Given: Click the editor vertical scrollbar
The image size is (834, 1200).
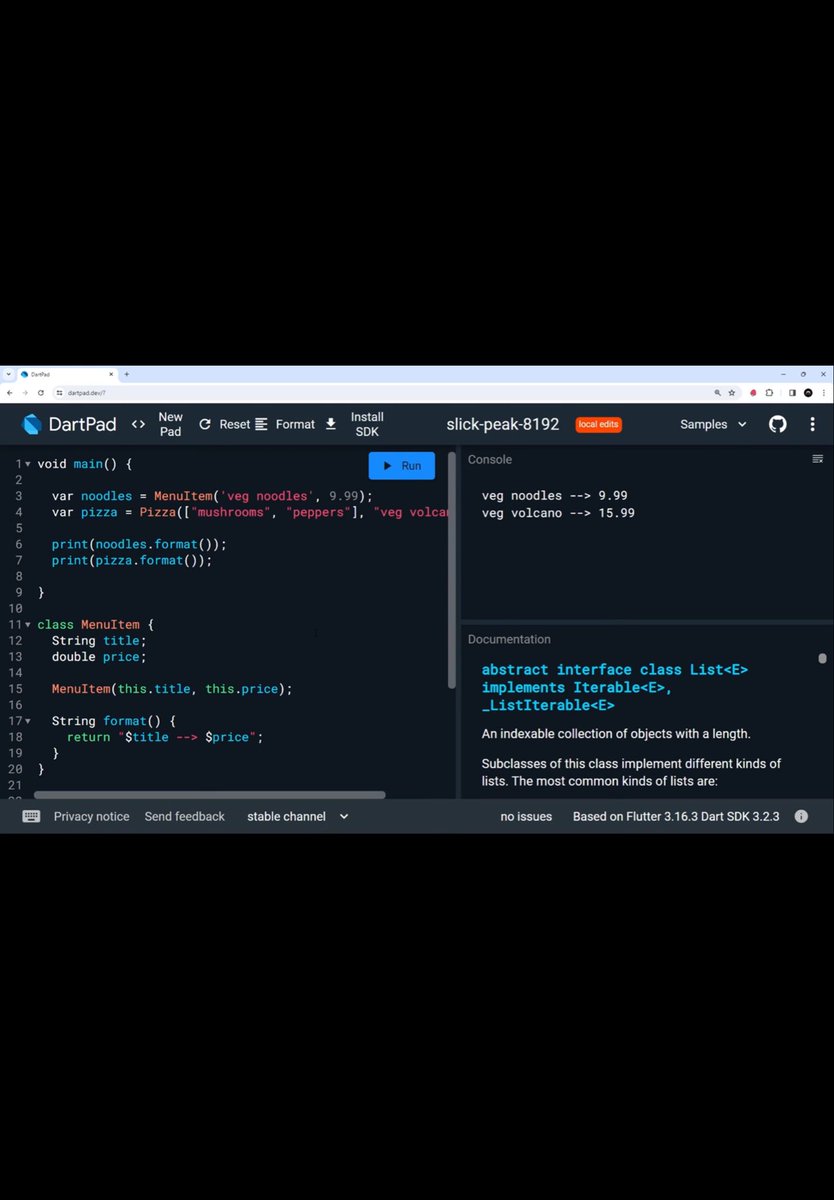Looking at the screenshot, I should [x=451, y=570].
